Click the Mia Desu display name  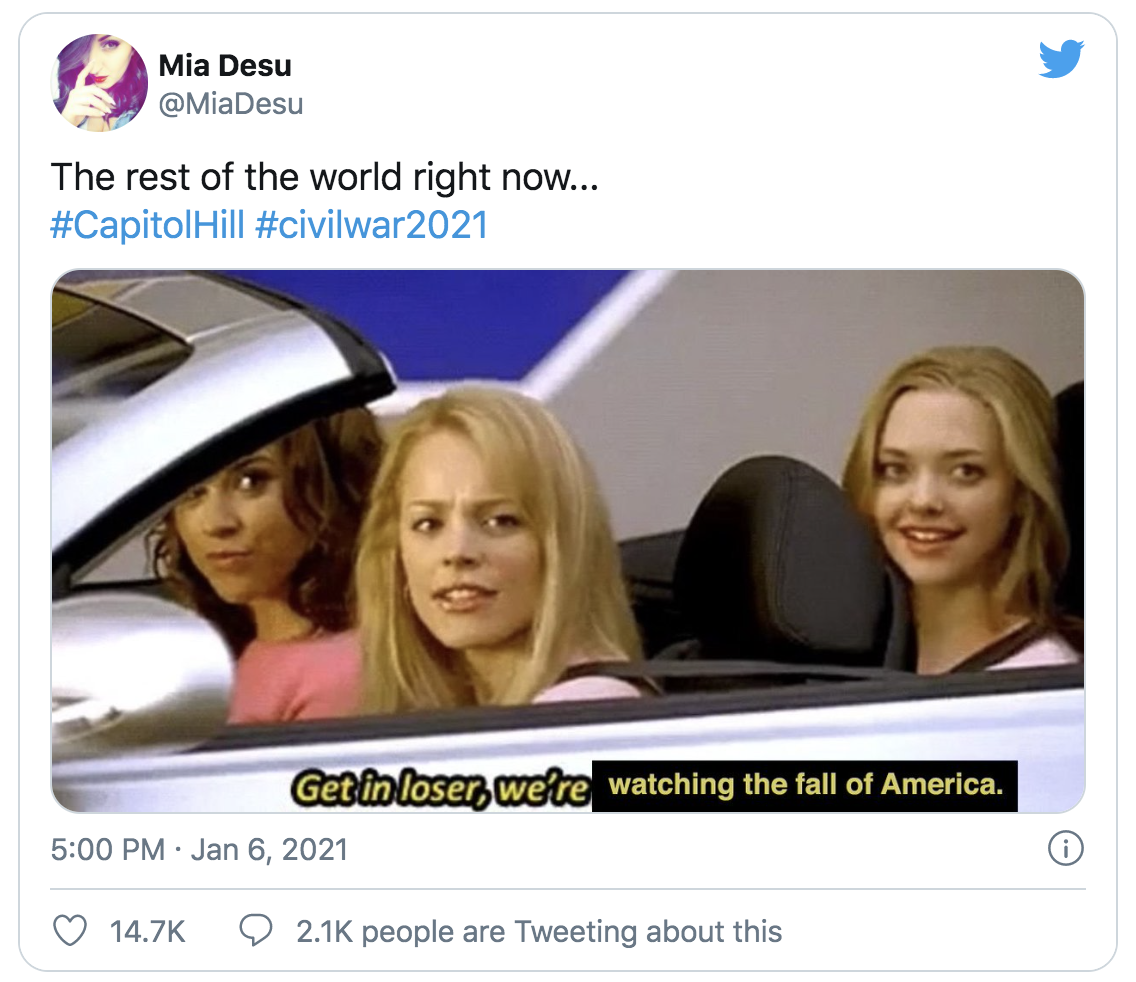tap(225, 65)
